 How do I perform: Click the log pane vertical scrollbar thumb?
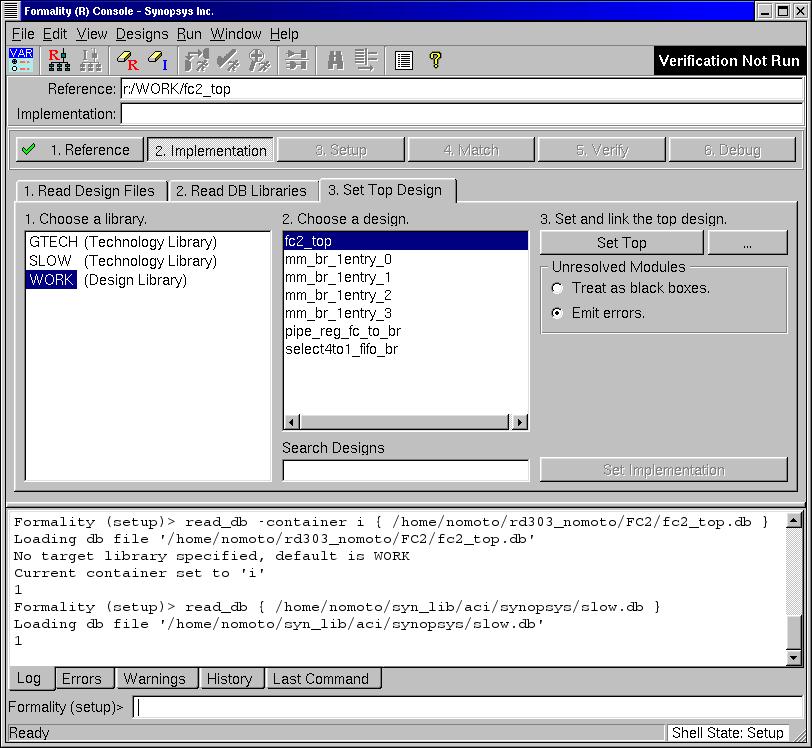point(793,632)
